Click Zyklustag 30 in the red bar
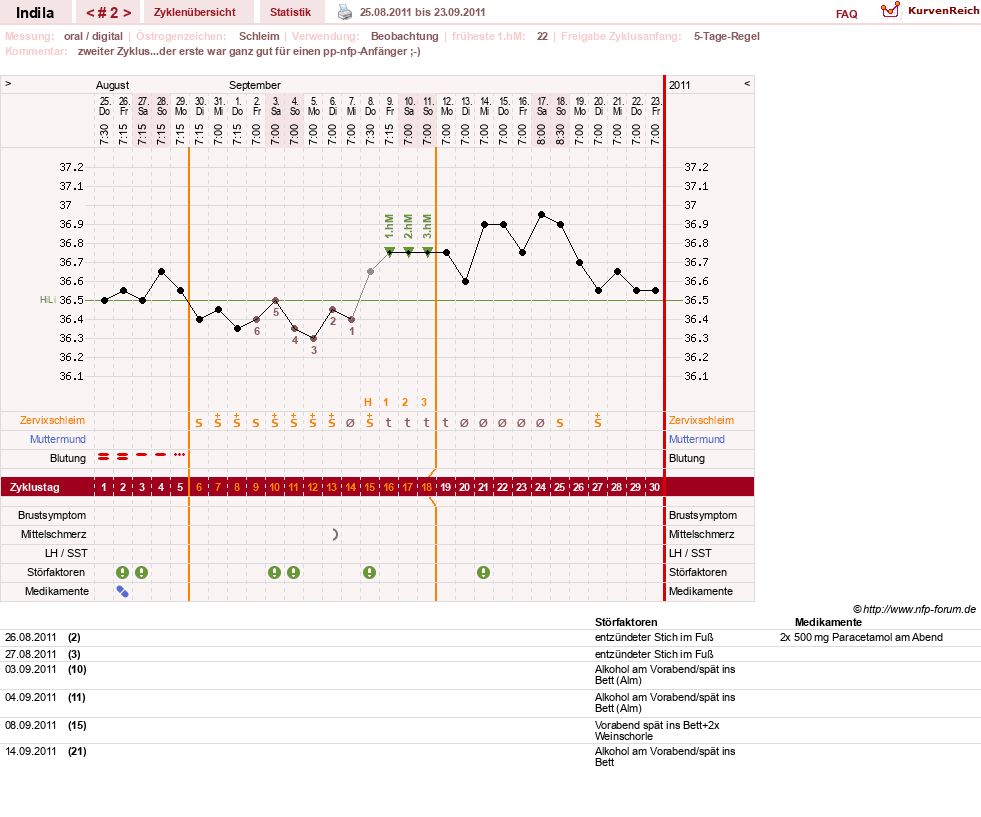Screen dimensions: 981x817 (654, 487)
